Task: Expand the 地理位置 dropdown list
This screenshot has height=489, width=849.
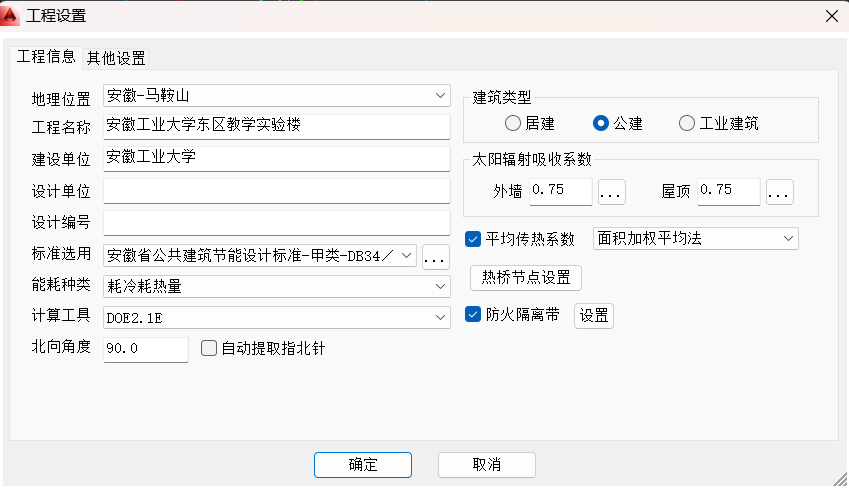Action: point(277,96)
